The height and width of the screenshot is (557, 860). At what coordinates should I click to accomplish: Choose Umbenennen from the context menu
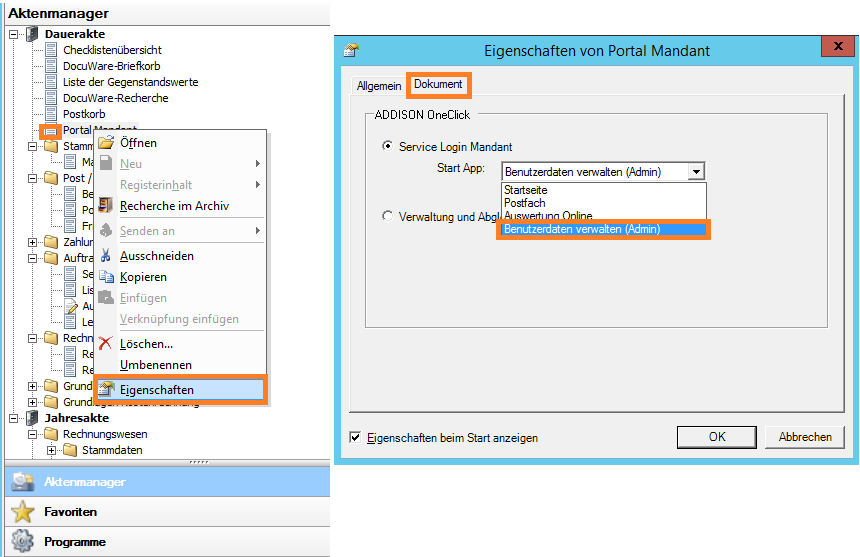[180, 365]
